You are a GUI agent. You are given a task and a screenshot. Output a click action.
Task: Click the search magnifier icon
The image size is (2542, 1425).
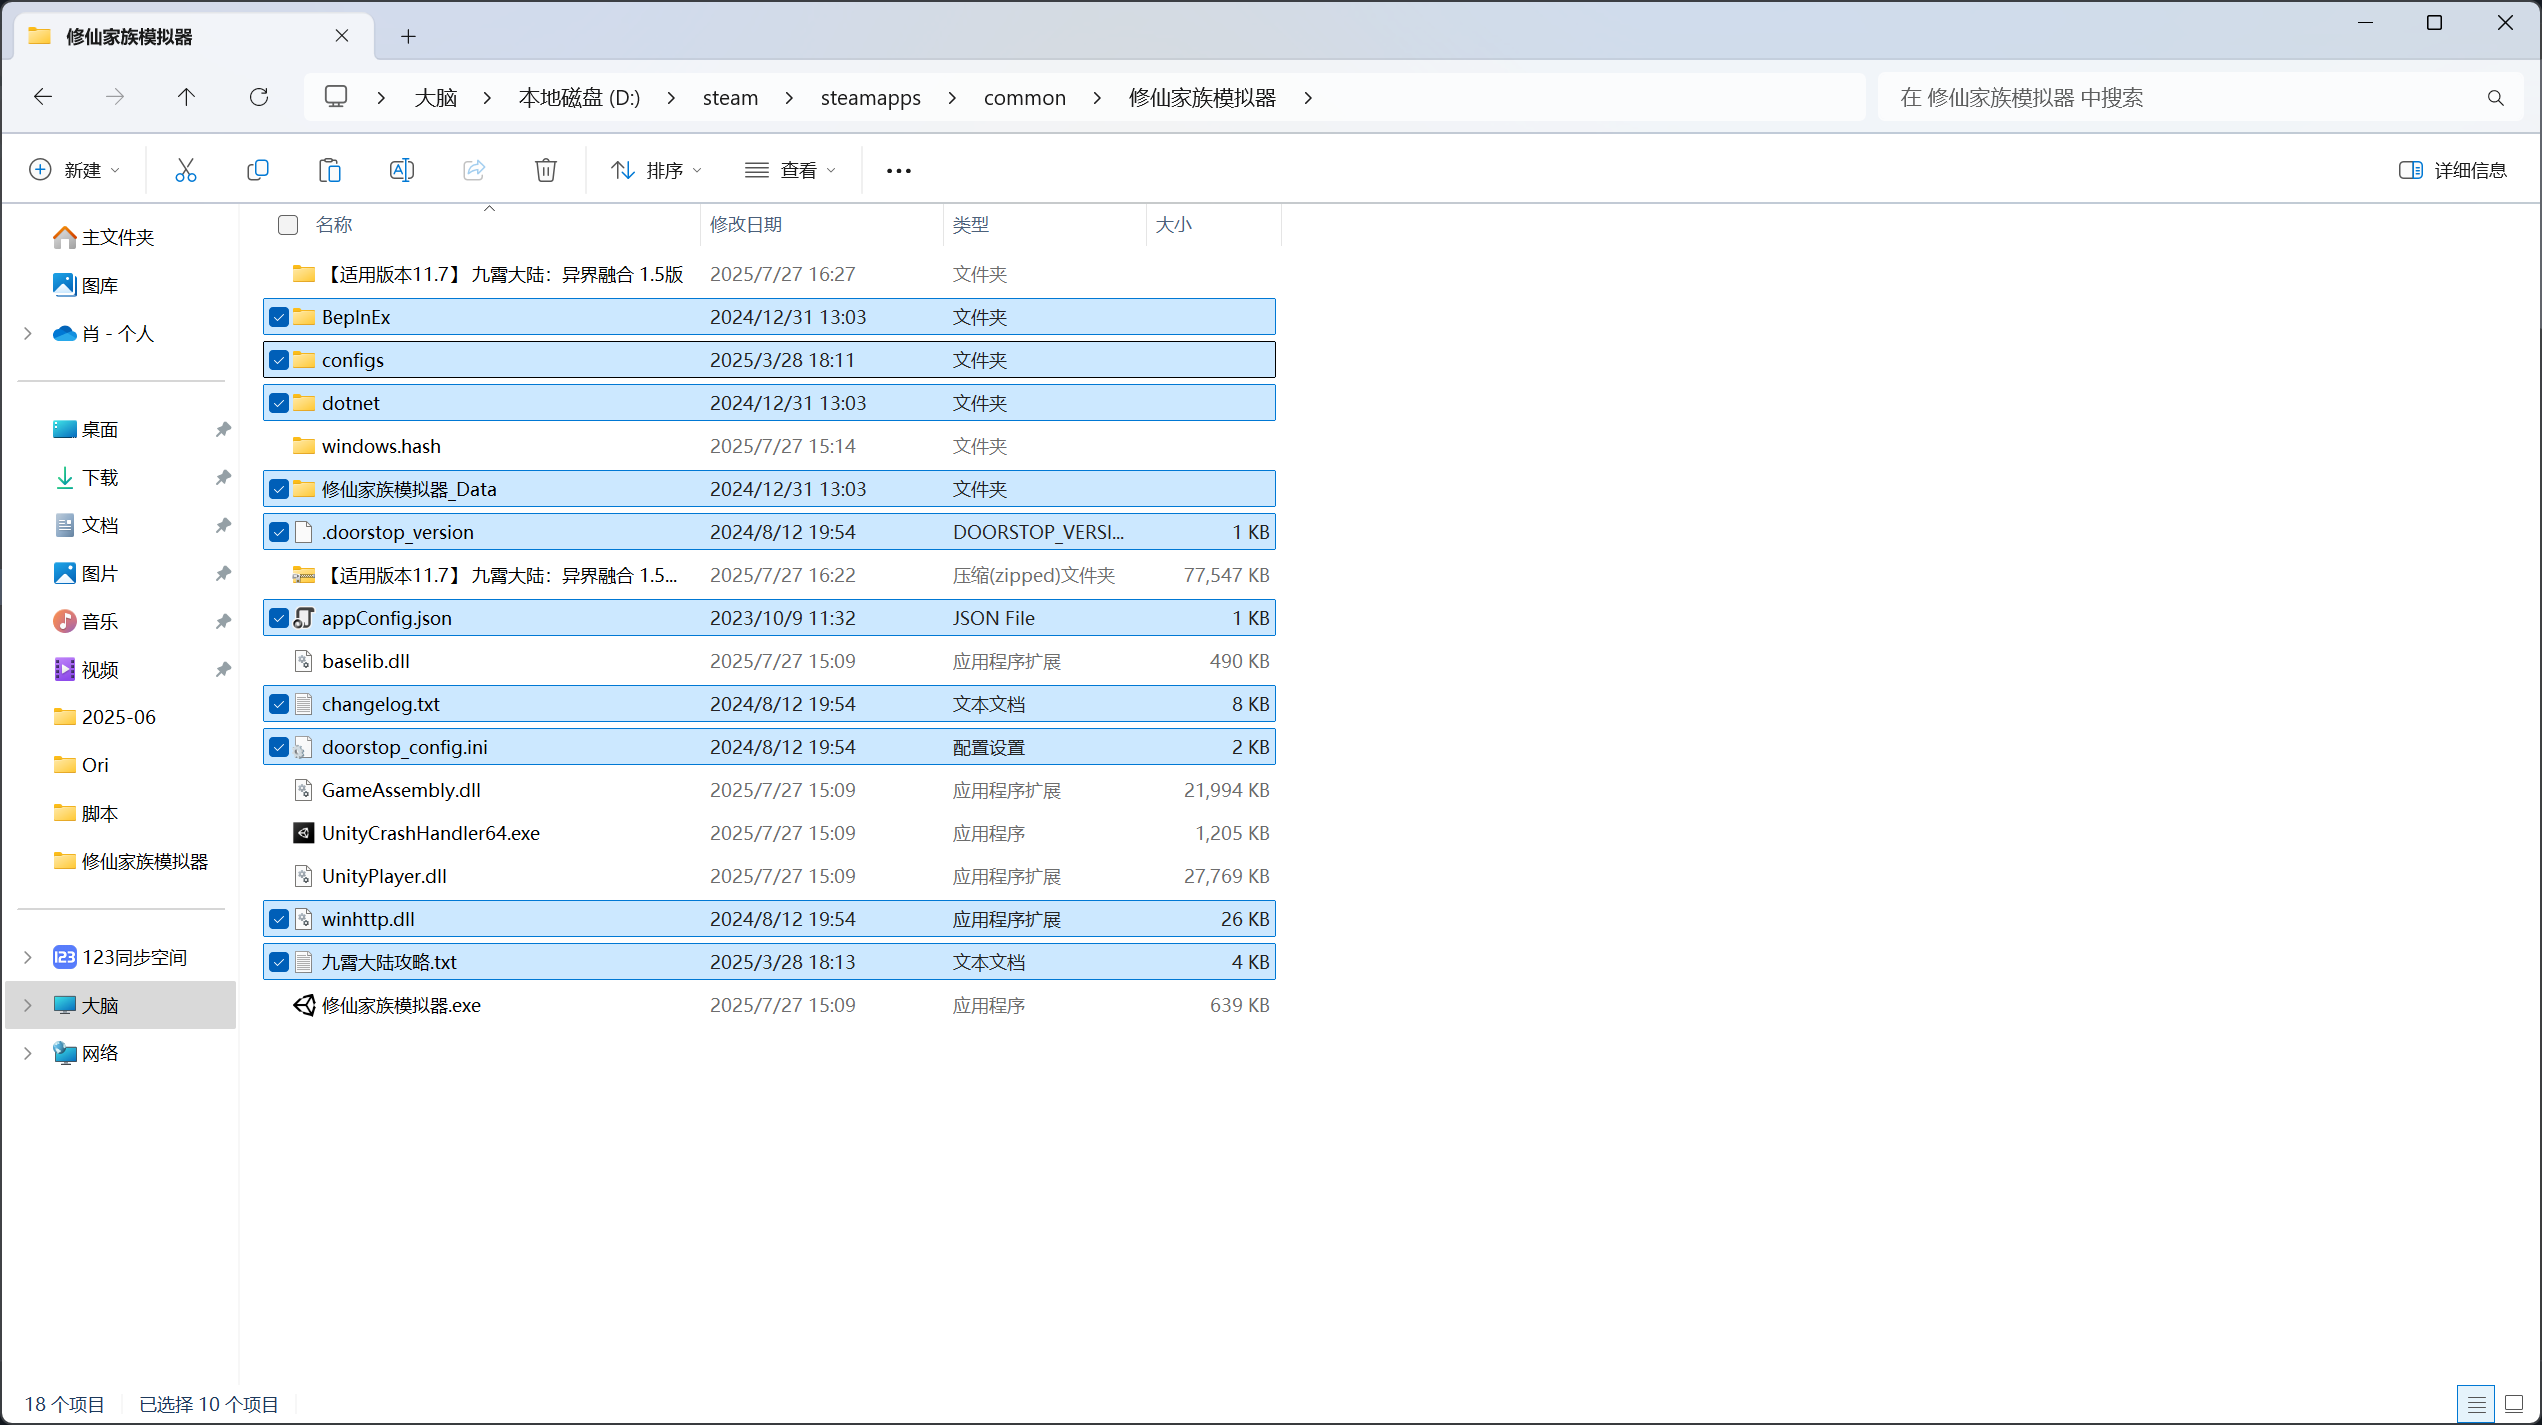[x=2495, y=98]
